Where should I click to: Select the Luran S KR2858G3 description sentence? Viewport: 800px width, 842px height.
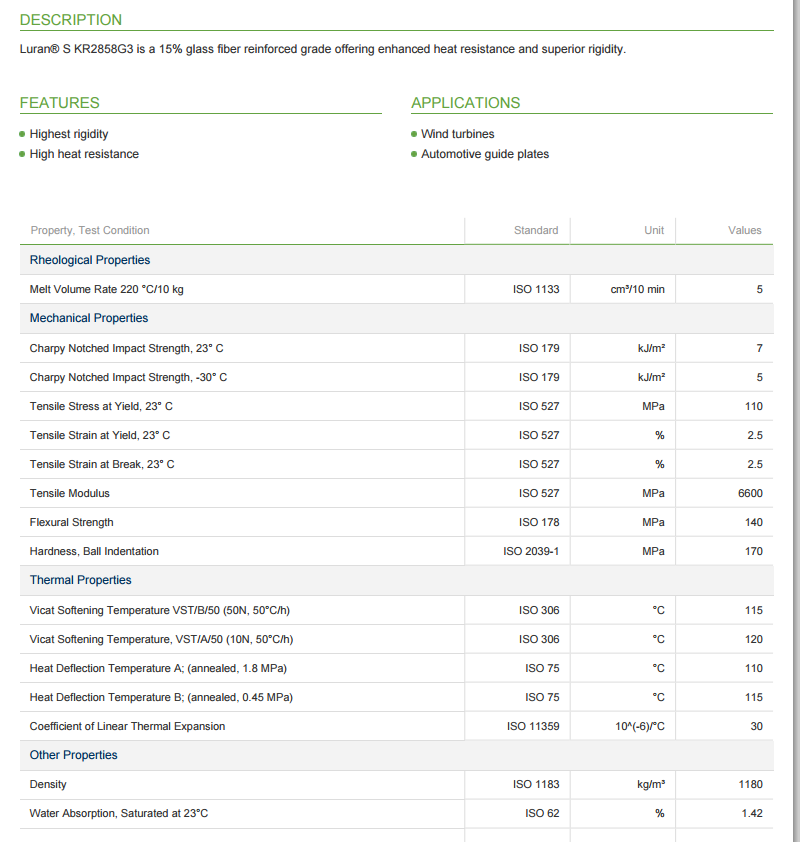tap(323, 49)
